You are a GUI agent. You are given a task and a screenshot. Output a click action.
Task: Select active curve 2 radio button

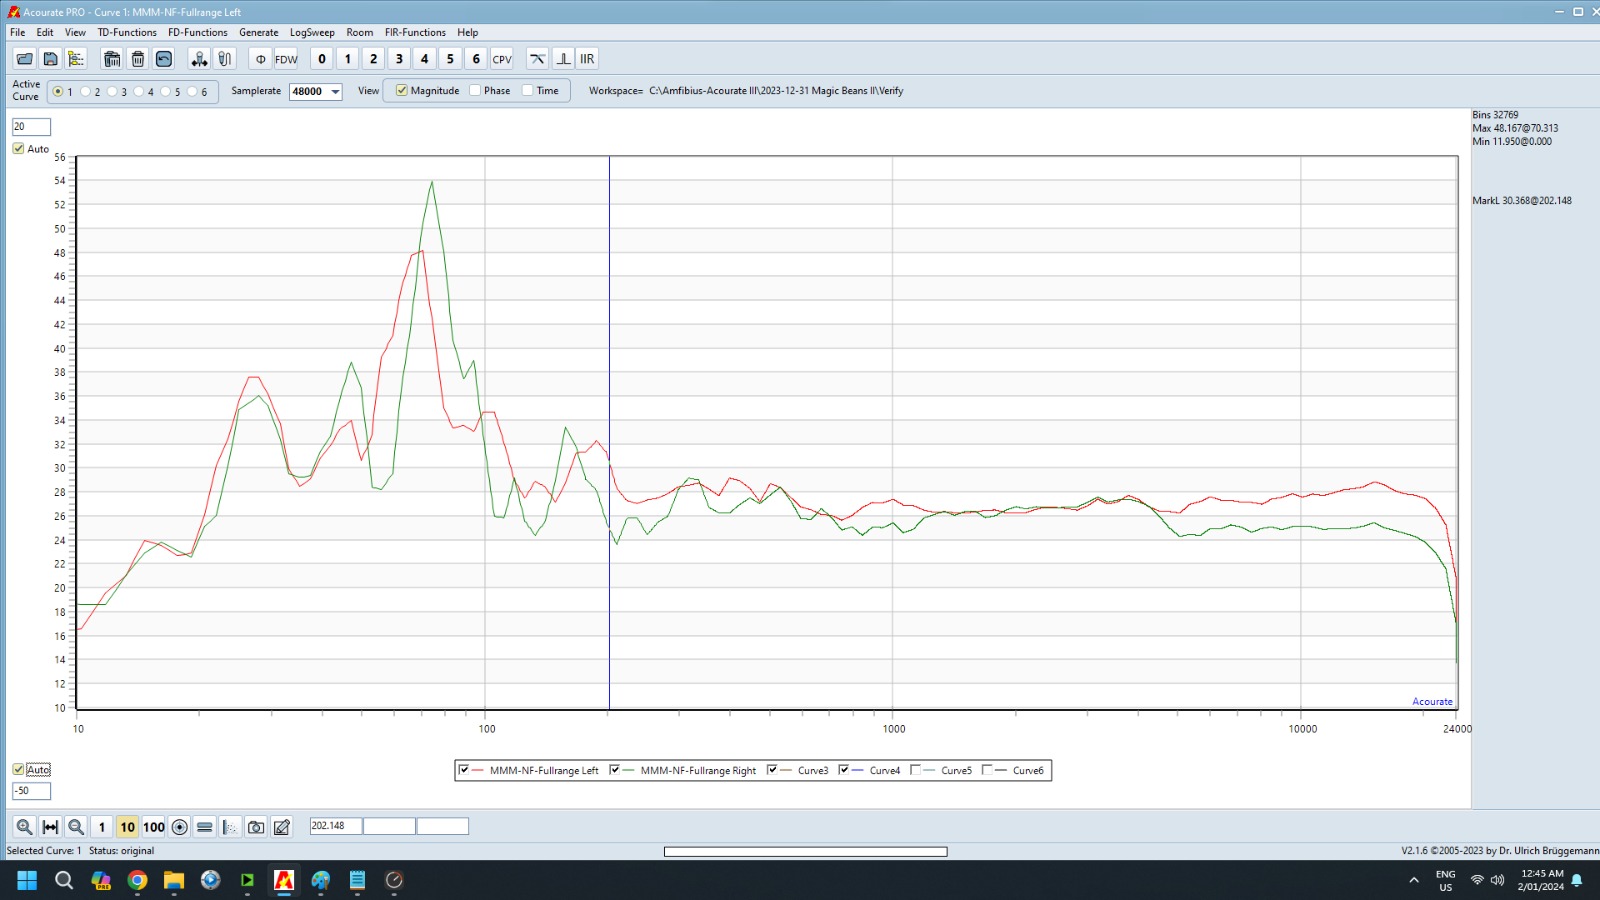pyautogui.click(x=85, y=91)
